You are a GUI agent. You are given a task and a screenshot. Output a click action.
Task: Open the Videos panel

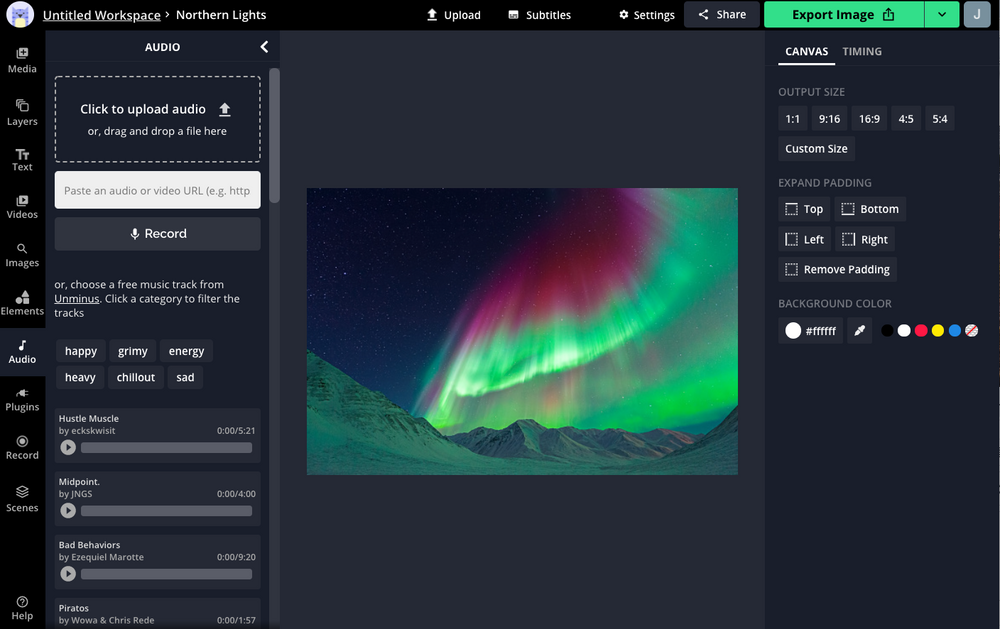tap(22, 207)
